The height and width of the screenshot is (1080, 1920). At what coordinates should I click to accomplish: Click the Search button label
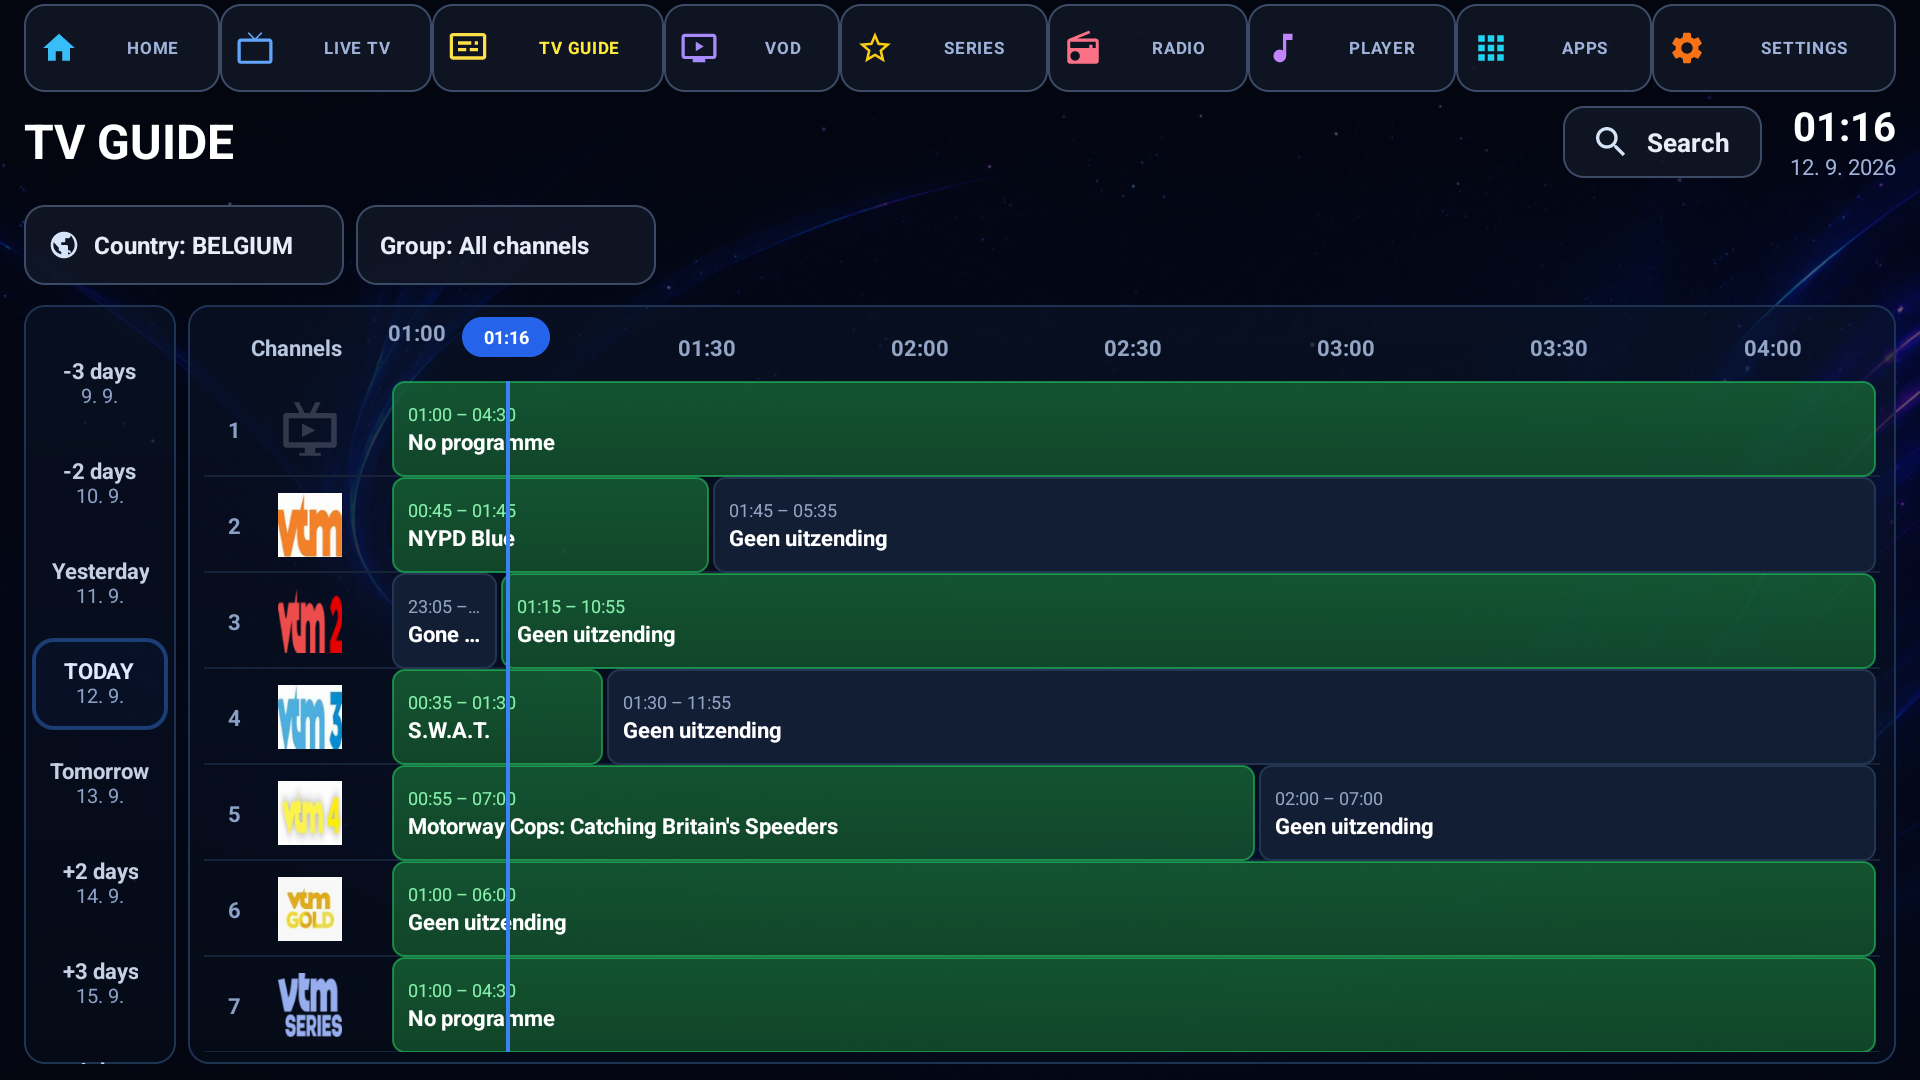[x=1688, y=143]
